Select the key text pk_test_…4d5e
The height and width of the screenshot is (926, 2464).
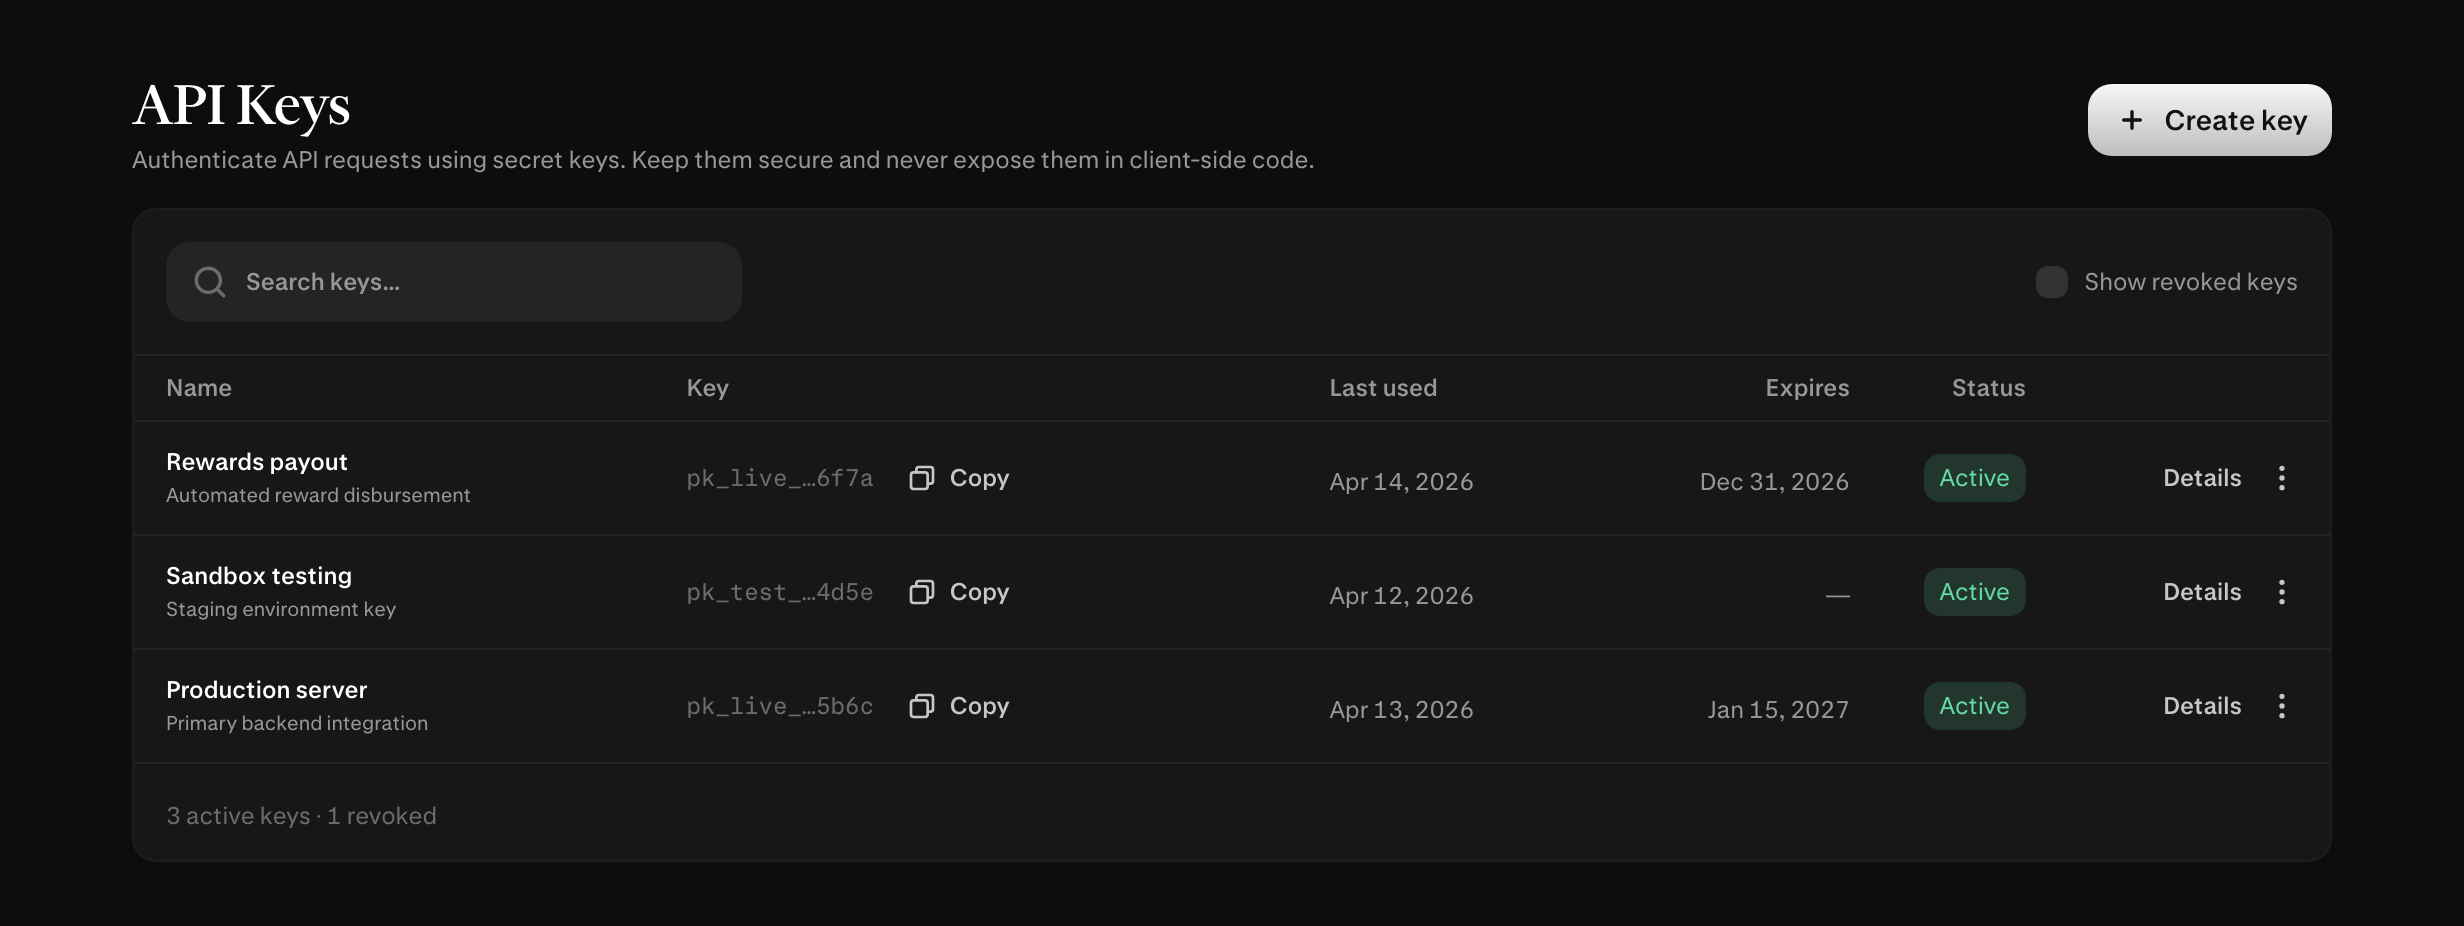780,592
